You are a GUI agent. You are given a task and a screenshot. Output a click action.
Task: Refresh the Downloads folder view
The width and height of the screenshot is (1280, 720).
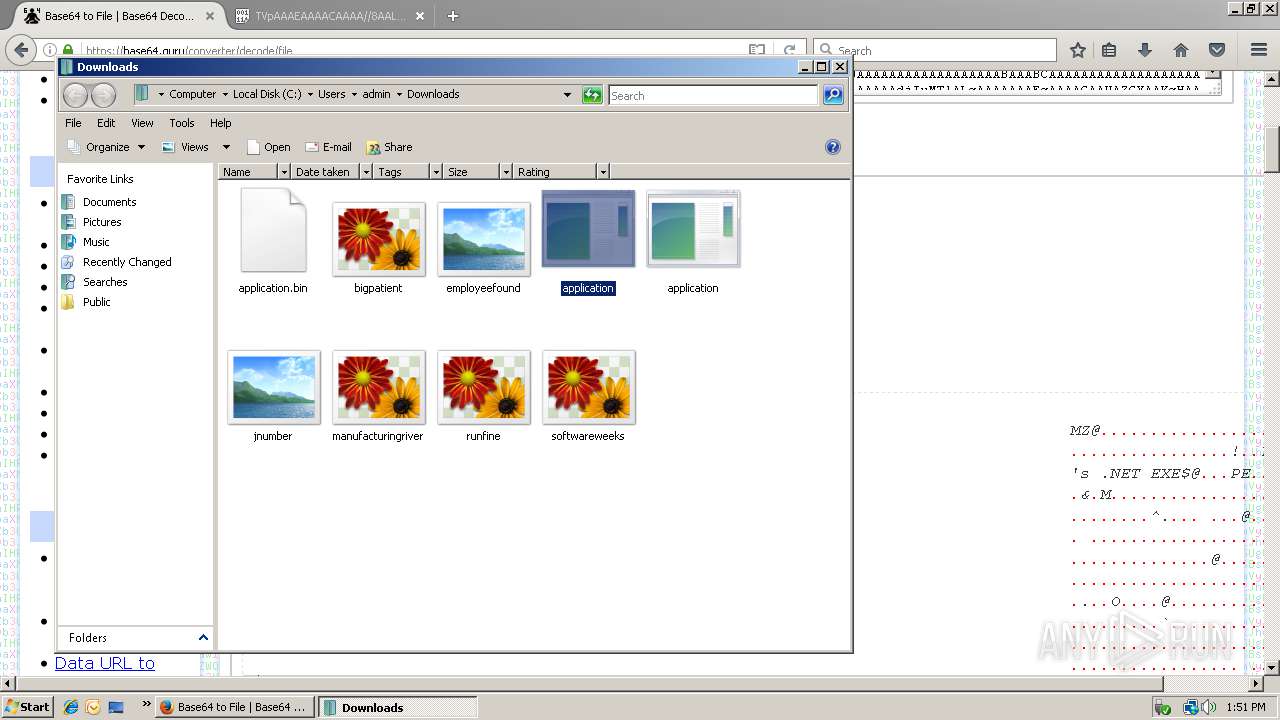point(592,95)
